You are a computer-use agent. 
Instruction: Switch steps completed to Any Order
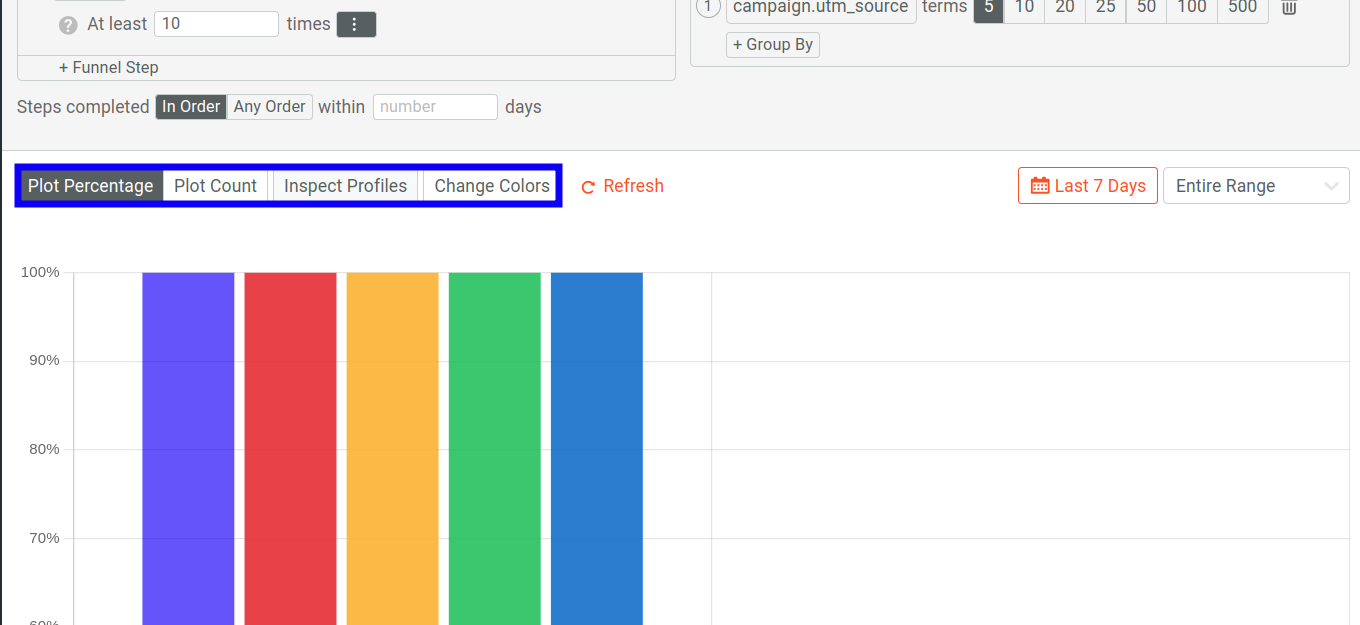point(269,106)
